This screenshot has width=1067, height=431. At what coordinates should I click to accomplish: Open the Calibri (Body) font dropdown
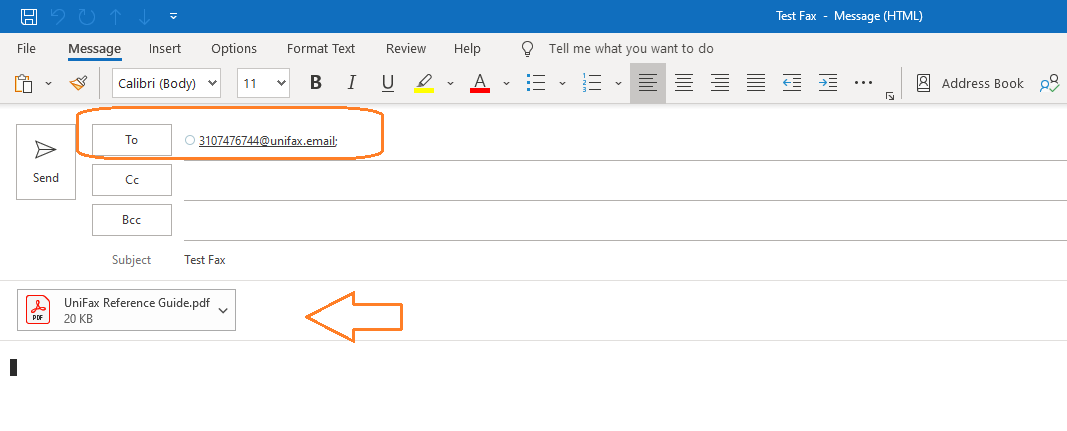(166, 83)
